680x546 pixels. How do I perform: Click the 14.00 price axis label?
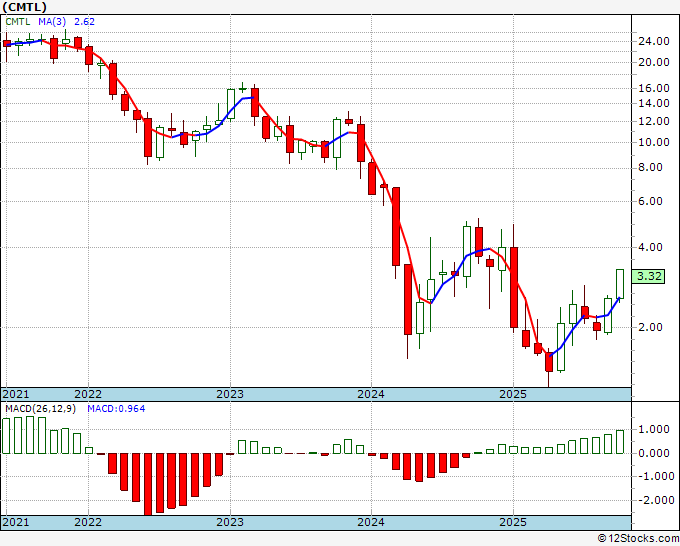(654, 104)
